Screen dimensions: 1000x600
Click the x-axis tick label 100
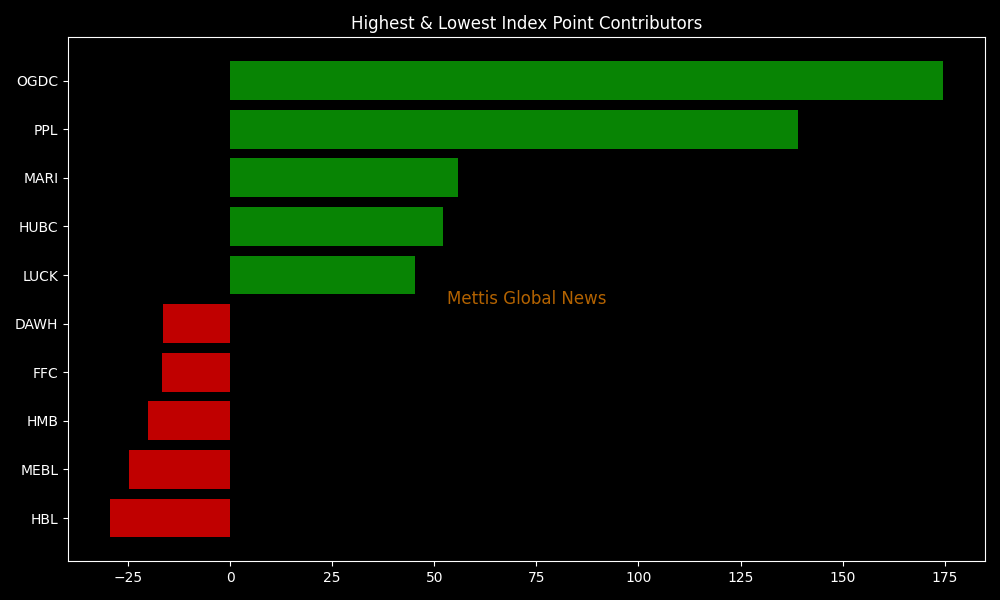[x=638, y=578]
